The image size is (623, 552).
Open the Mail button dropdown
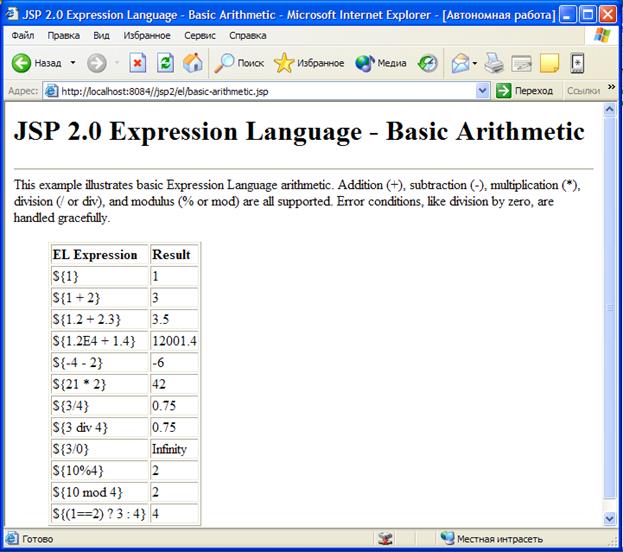point(475,63)
